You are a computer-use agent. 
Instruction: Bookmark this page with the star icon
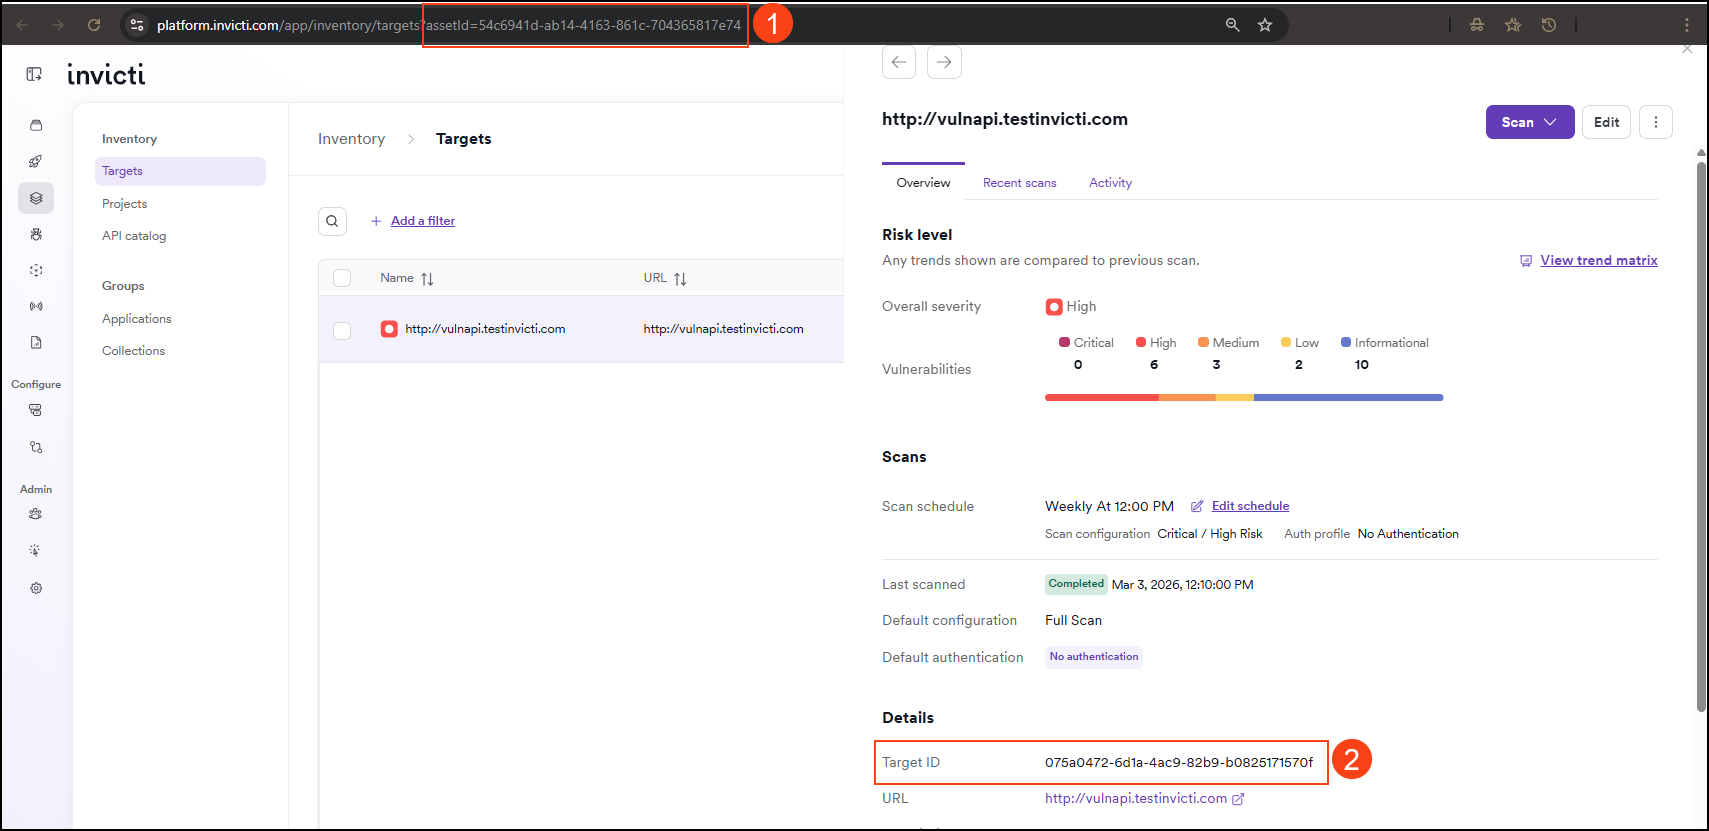pyautogui.click(x=1265, y=25)
